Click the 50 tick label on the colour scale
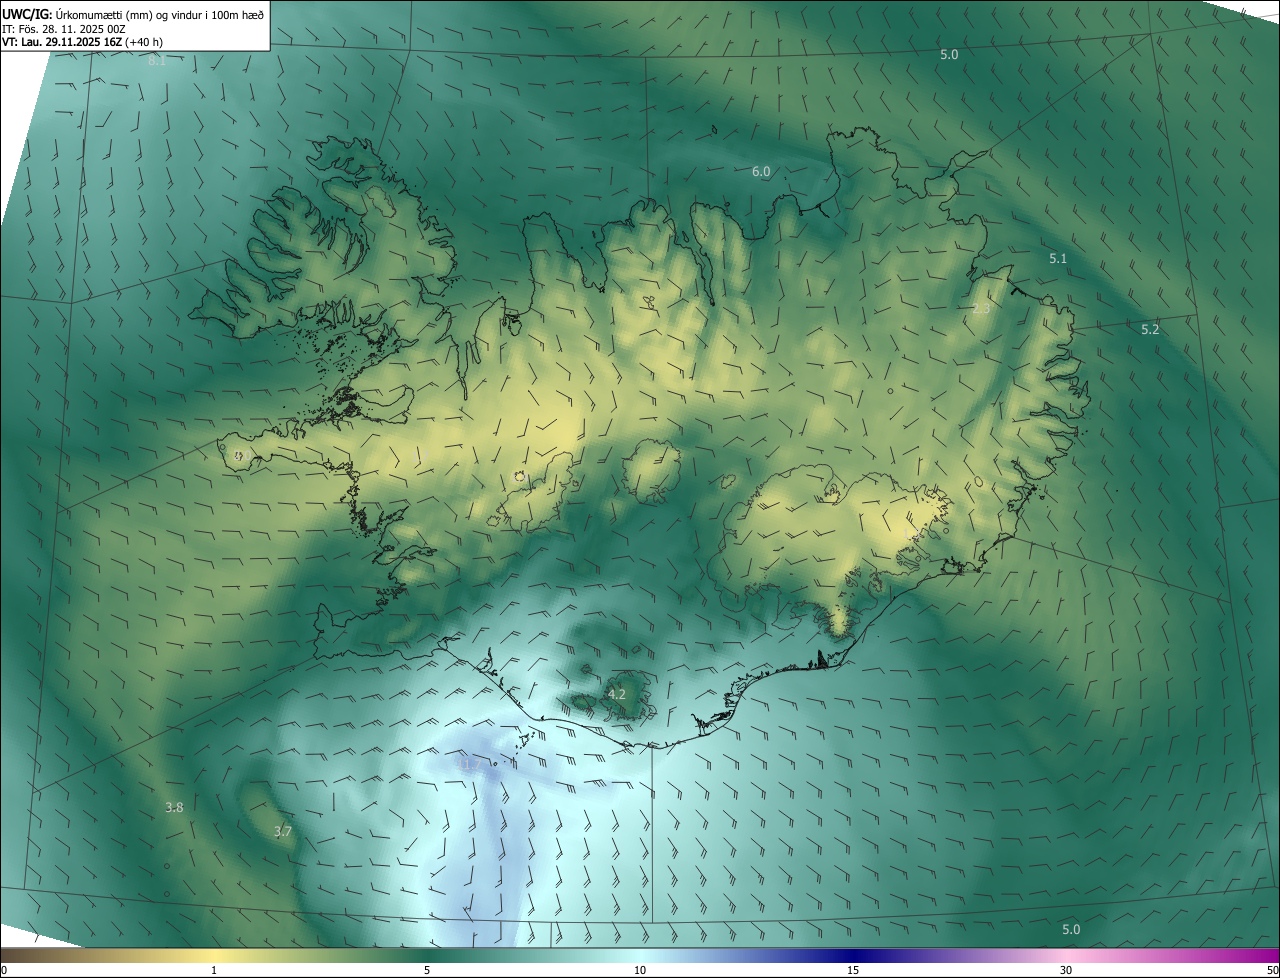This screenshot has height=978, width=1280. [x=1272, y=970]
